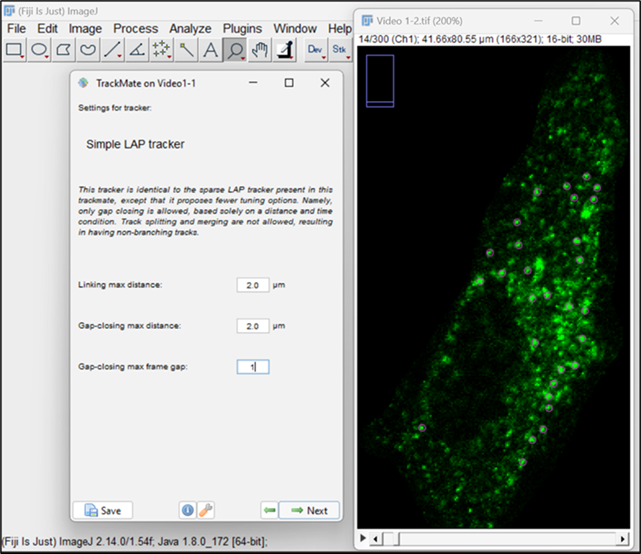Edit the Linking max distance field
The width and height of the screenshot is (641, 554).
253,285
